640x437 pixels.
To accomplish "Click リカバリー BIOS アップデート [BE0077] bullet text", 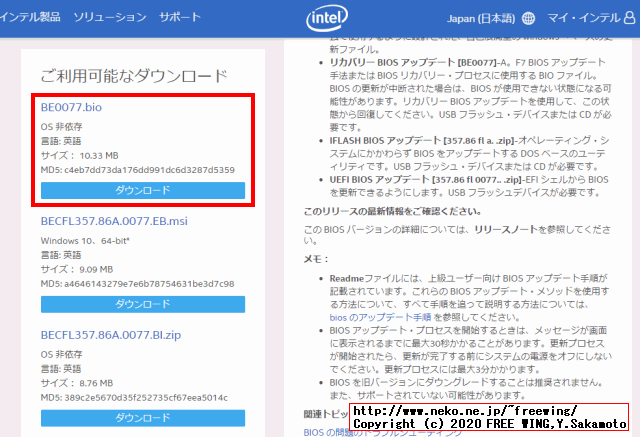I will coord(413,62).
